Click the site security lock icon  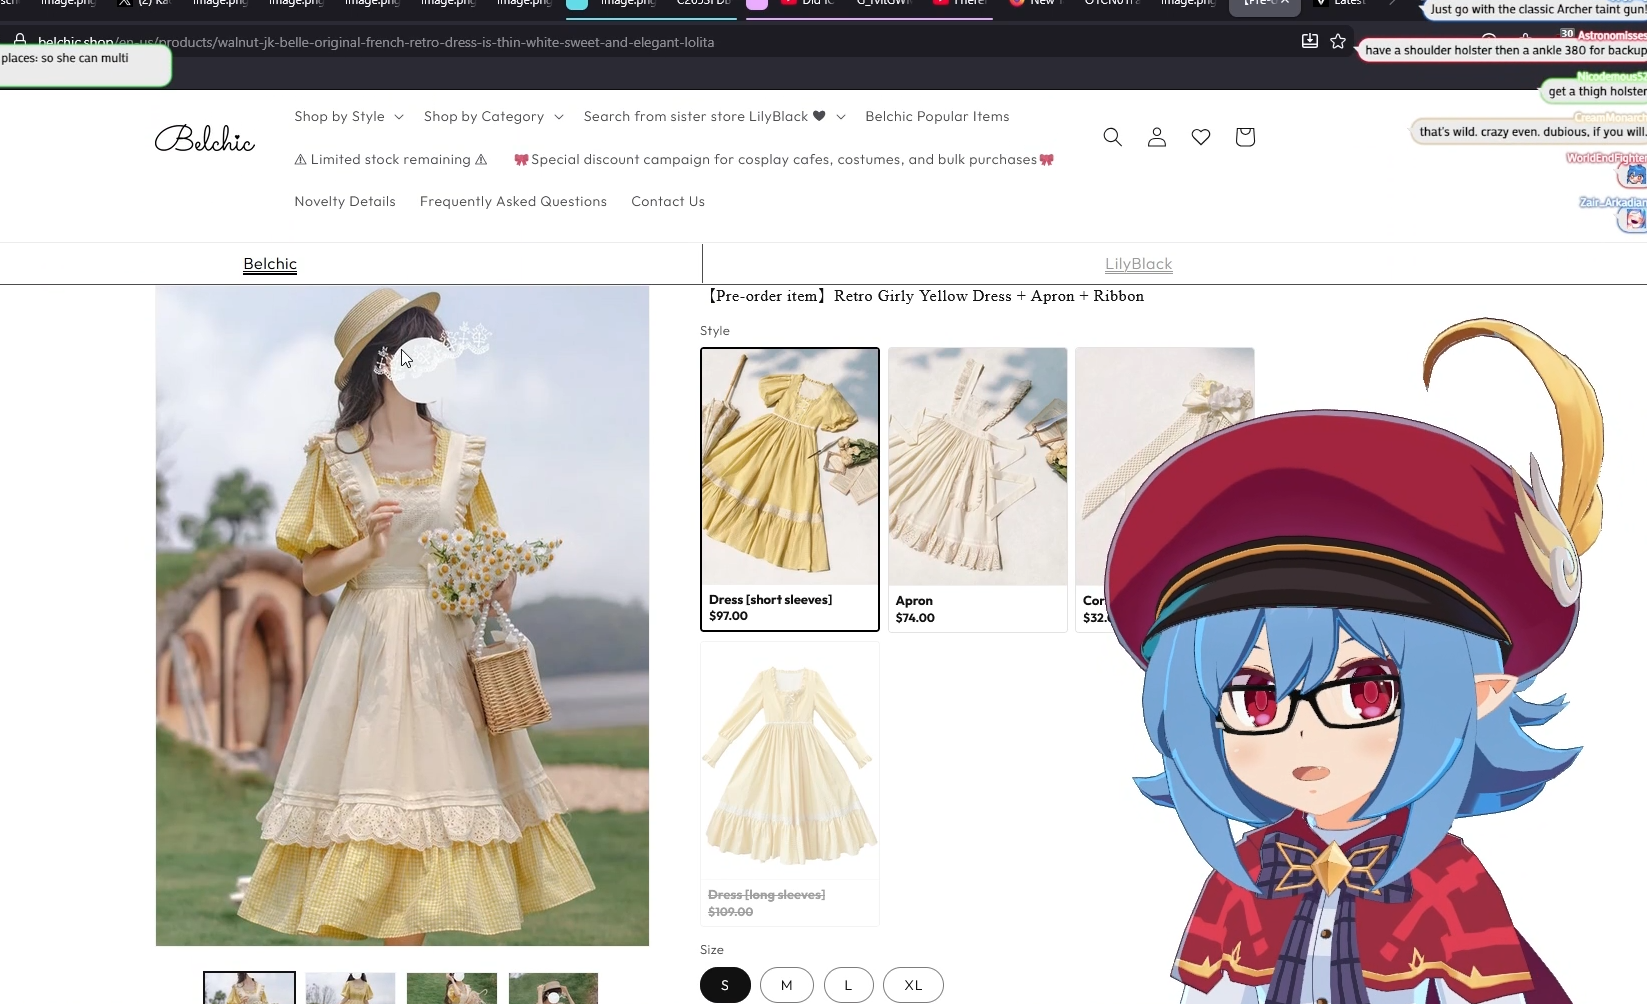(x=19, y=40)
